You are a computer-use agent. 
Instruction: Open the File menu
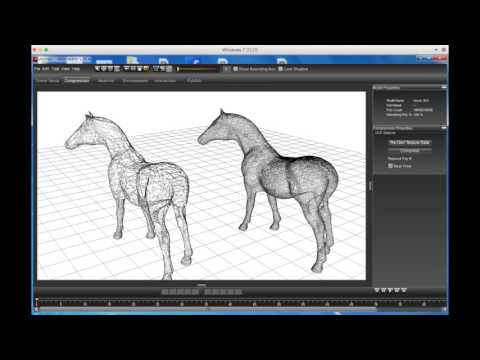click(37, 69)
